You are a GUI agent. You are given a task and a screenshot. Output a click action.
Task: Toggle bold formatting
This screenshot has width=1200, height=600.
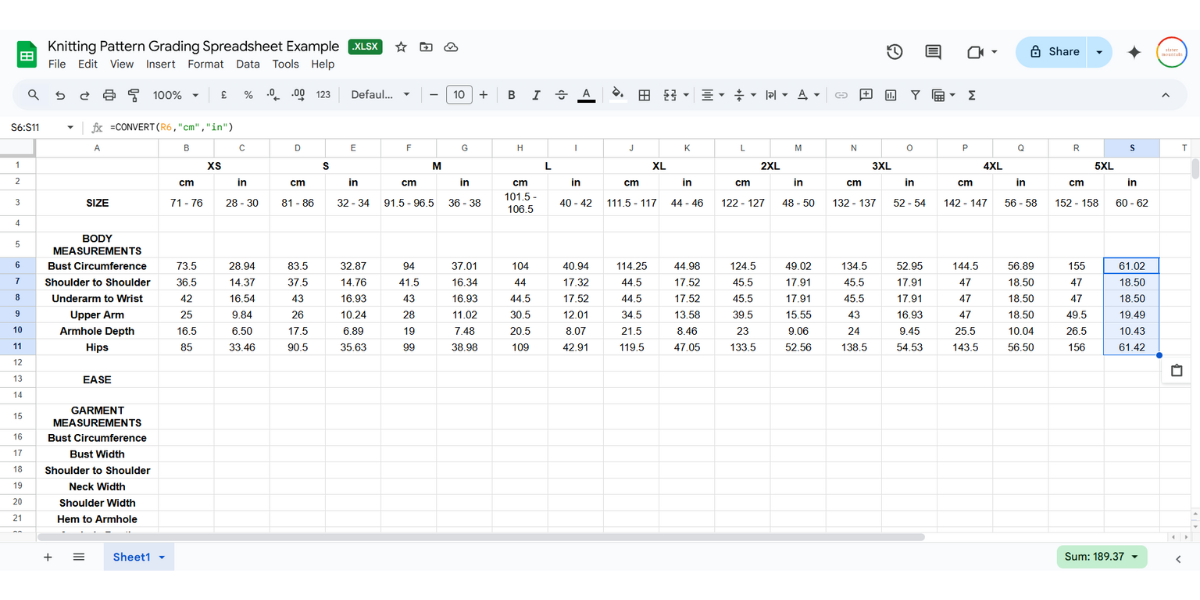click(x=511, y=95)
